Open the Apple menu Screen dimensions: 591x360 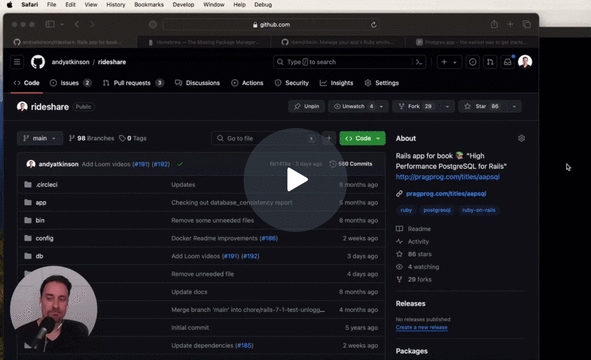point(10,5)
